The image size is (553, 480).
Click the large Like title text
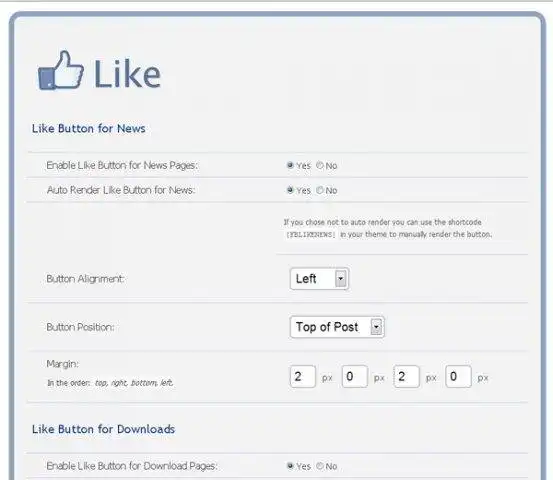[127, 74]
